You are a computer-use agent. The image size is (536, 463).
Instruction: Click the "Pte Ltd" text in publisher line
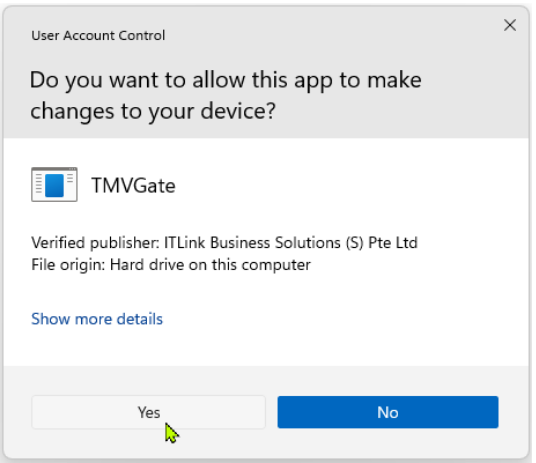tap(393, 243)
